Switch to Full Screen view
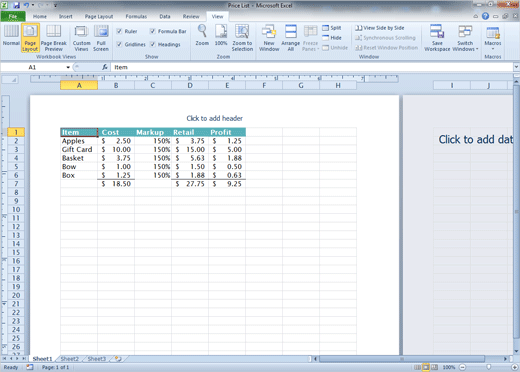Viewport: 520px width, 372px height. 101,38
